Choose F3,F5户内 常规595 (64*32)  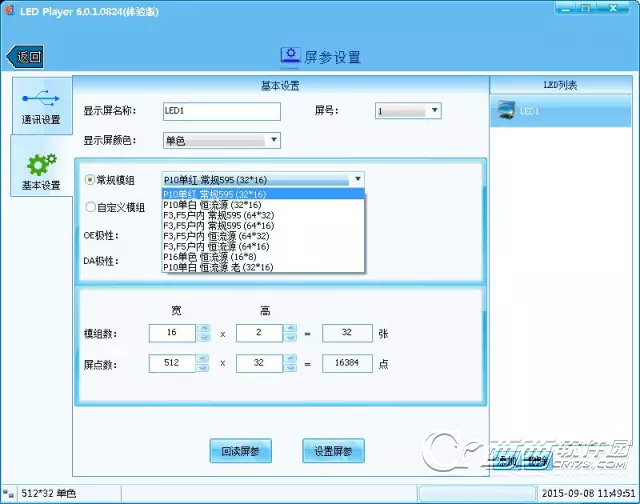pyautogui.click(x=263, y=215)
